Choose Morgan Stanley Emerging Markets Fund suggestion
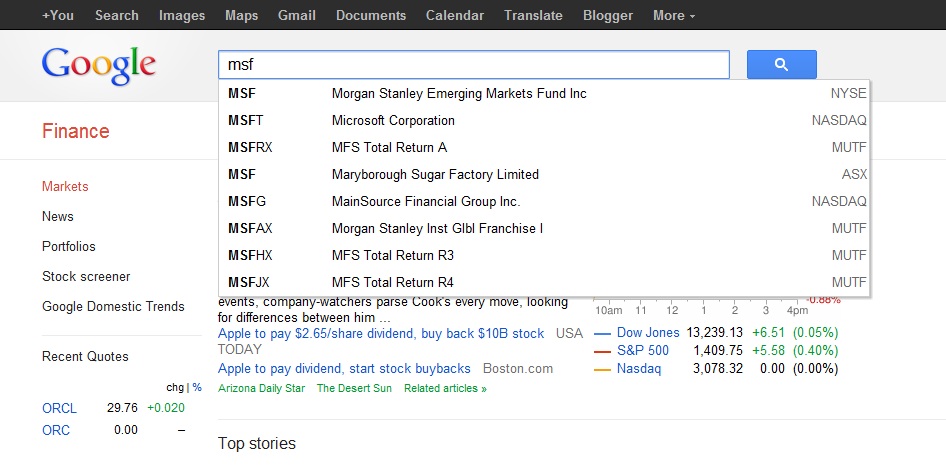The width and height of the screenshot is (946, 471). (459, 94)
